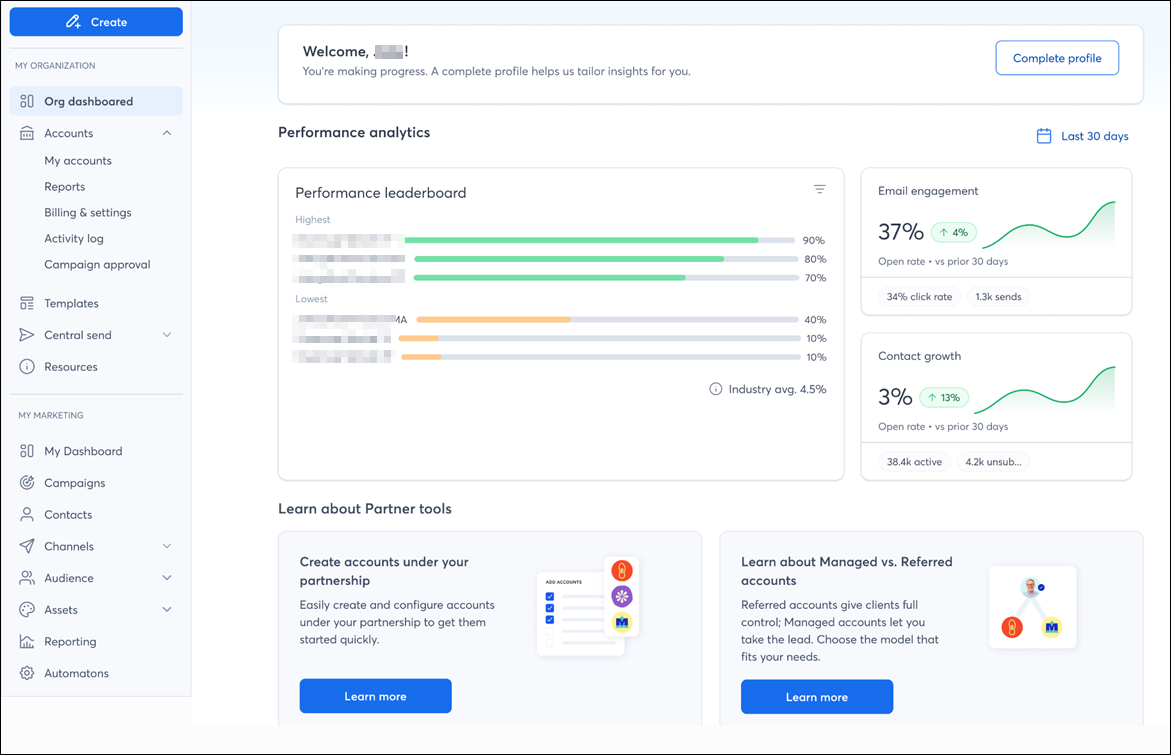Click the Templates icon in sidebar
This screenshot has height=755, width=1171.
coord(27,303)
